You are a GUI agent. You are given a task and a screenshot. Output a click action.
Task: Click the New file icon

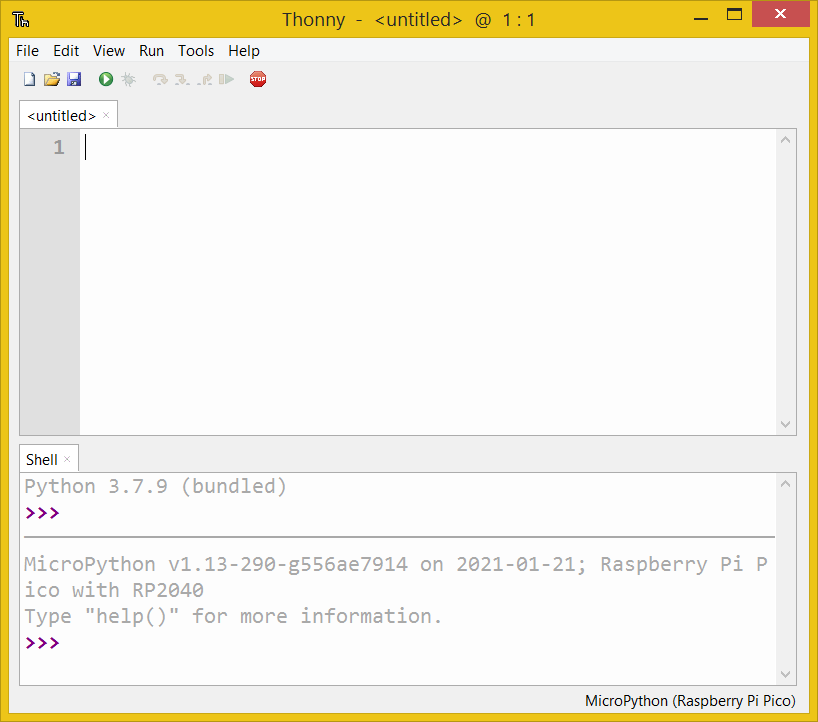[30, 79]
